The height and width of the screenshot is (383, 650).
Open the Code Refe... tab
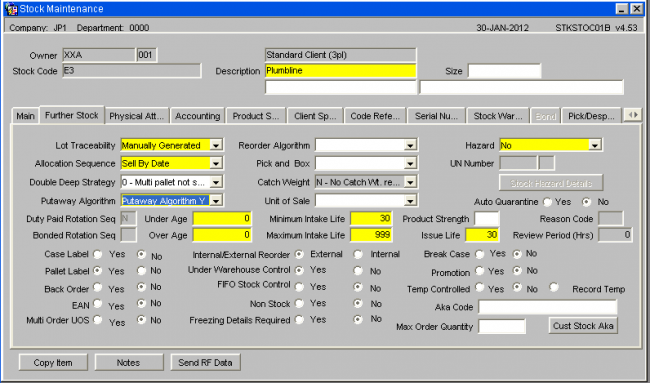(375, 116)
